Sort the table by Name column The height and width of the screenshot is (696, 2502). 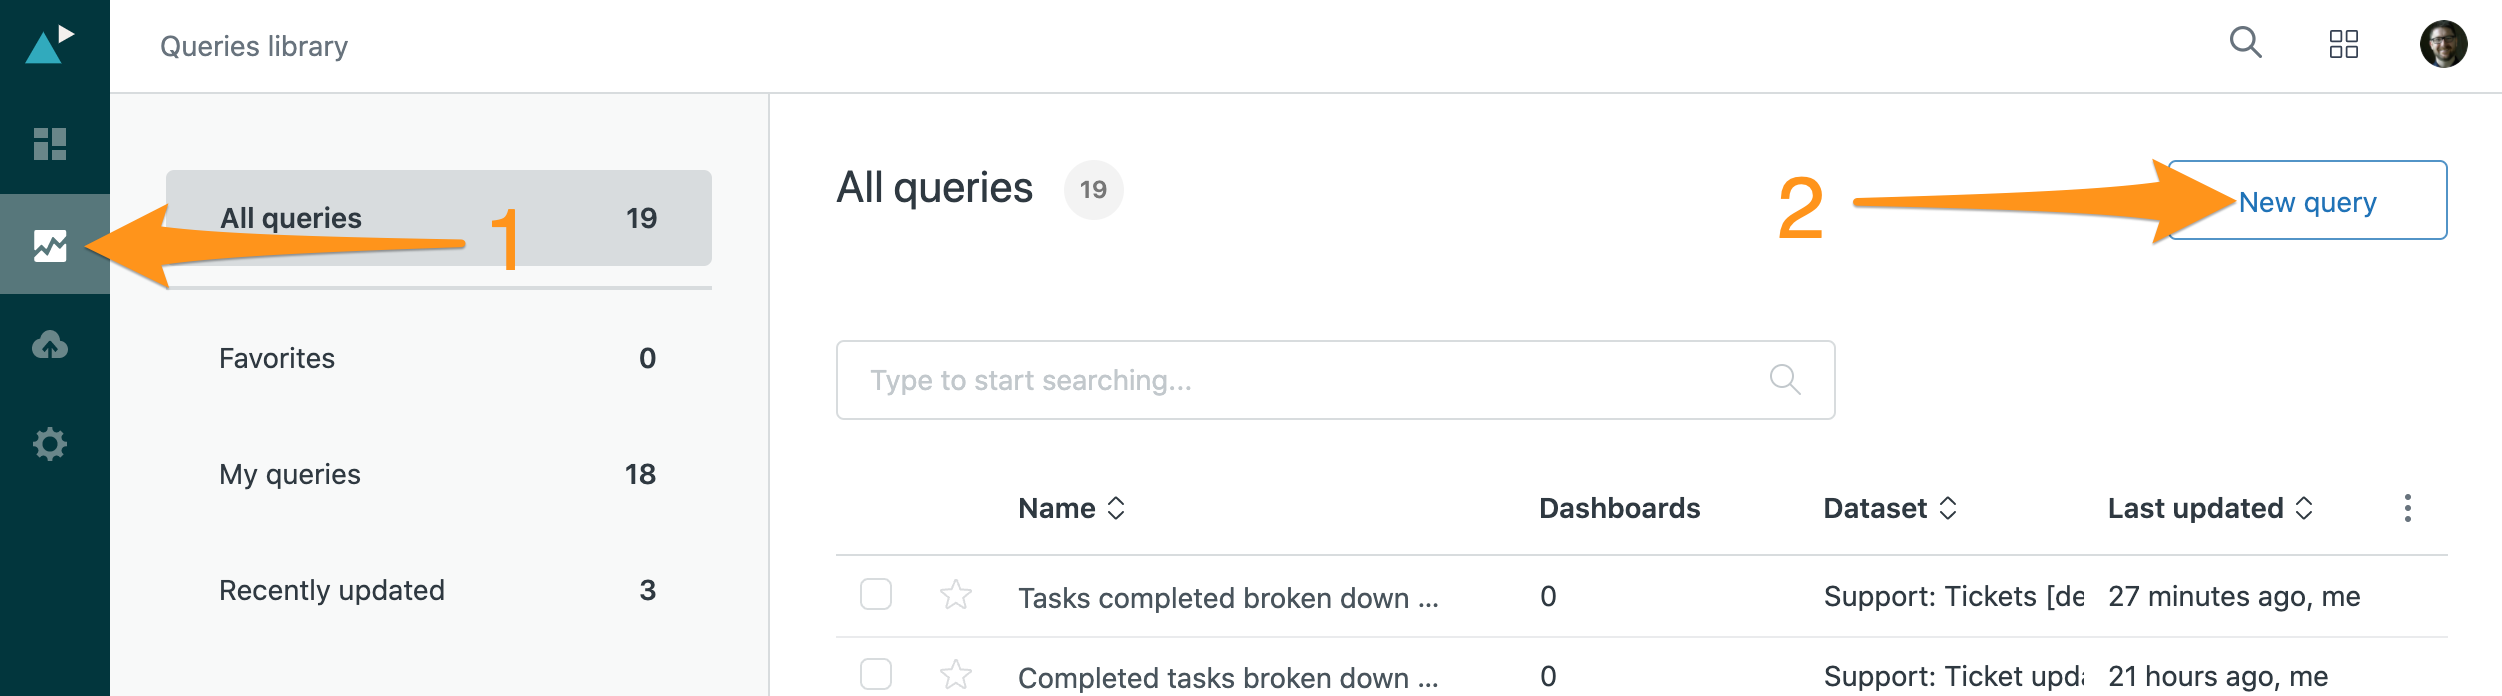click(x=1071, y=507)
